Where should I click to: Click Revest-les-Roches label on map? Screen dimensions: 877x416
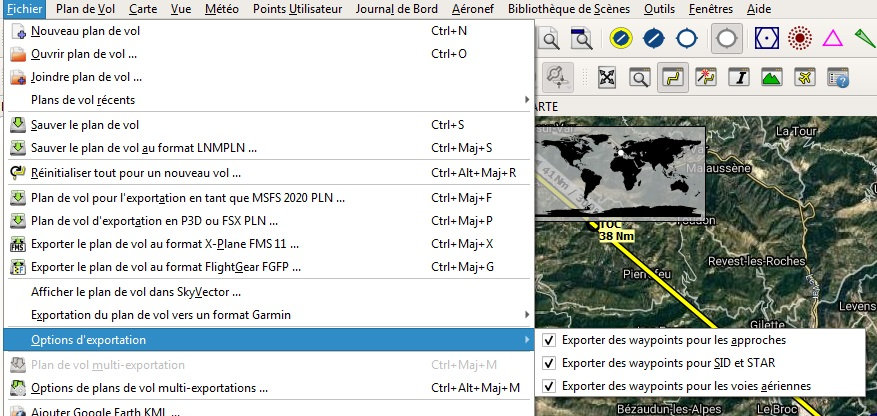[756, 261]
